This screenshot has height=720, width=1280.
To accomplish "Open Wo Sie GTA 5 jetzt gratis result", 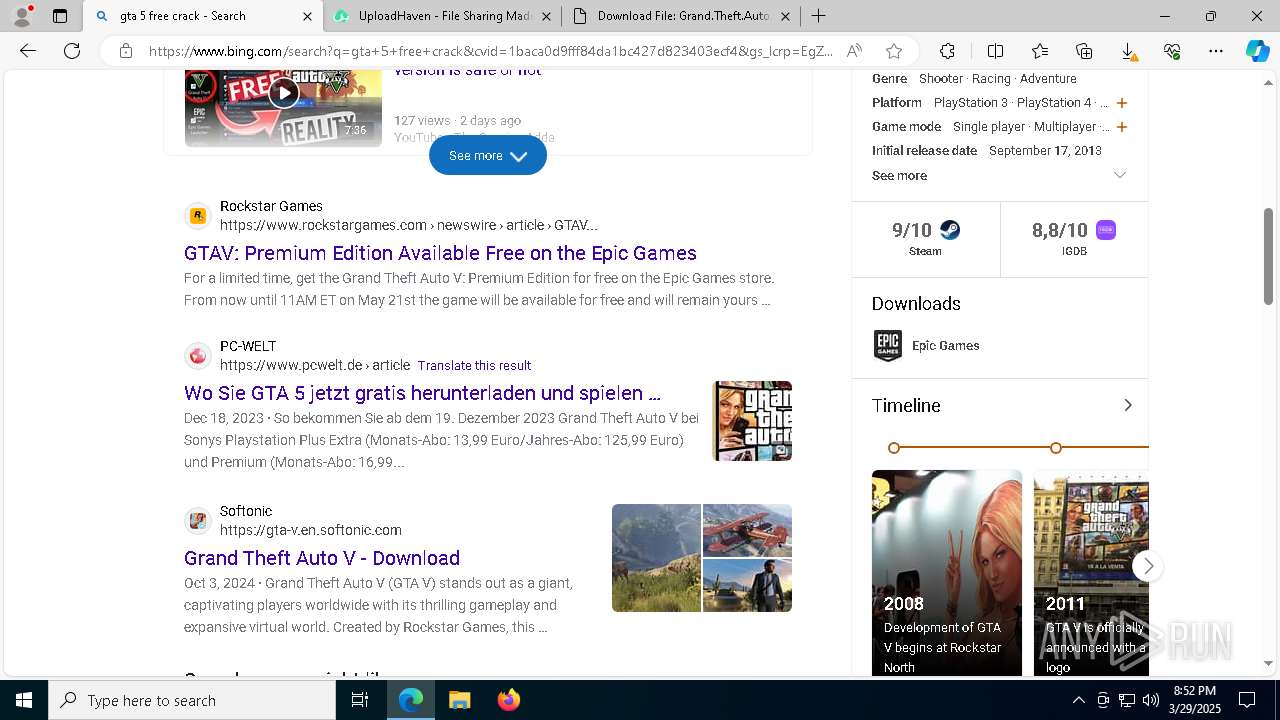I will 422,393.
